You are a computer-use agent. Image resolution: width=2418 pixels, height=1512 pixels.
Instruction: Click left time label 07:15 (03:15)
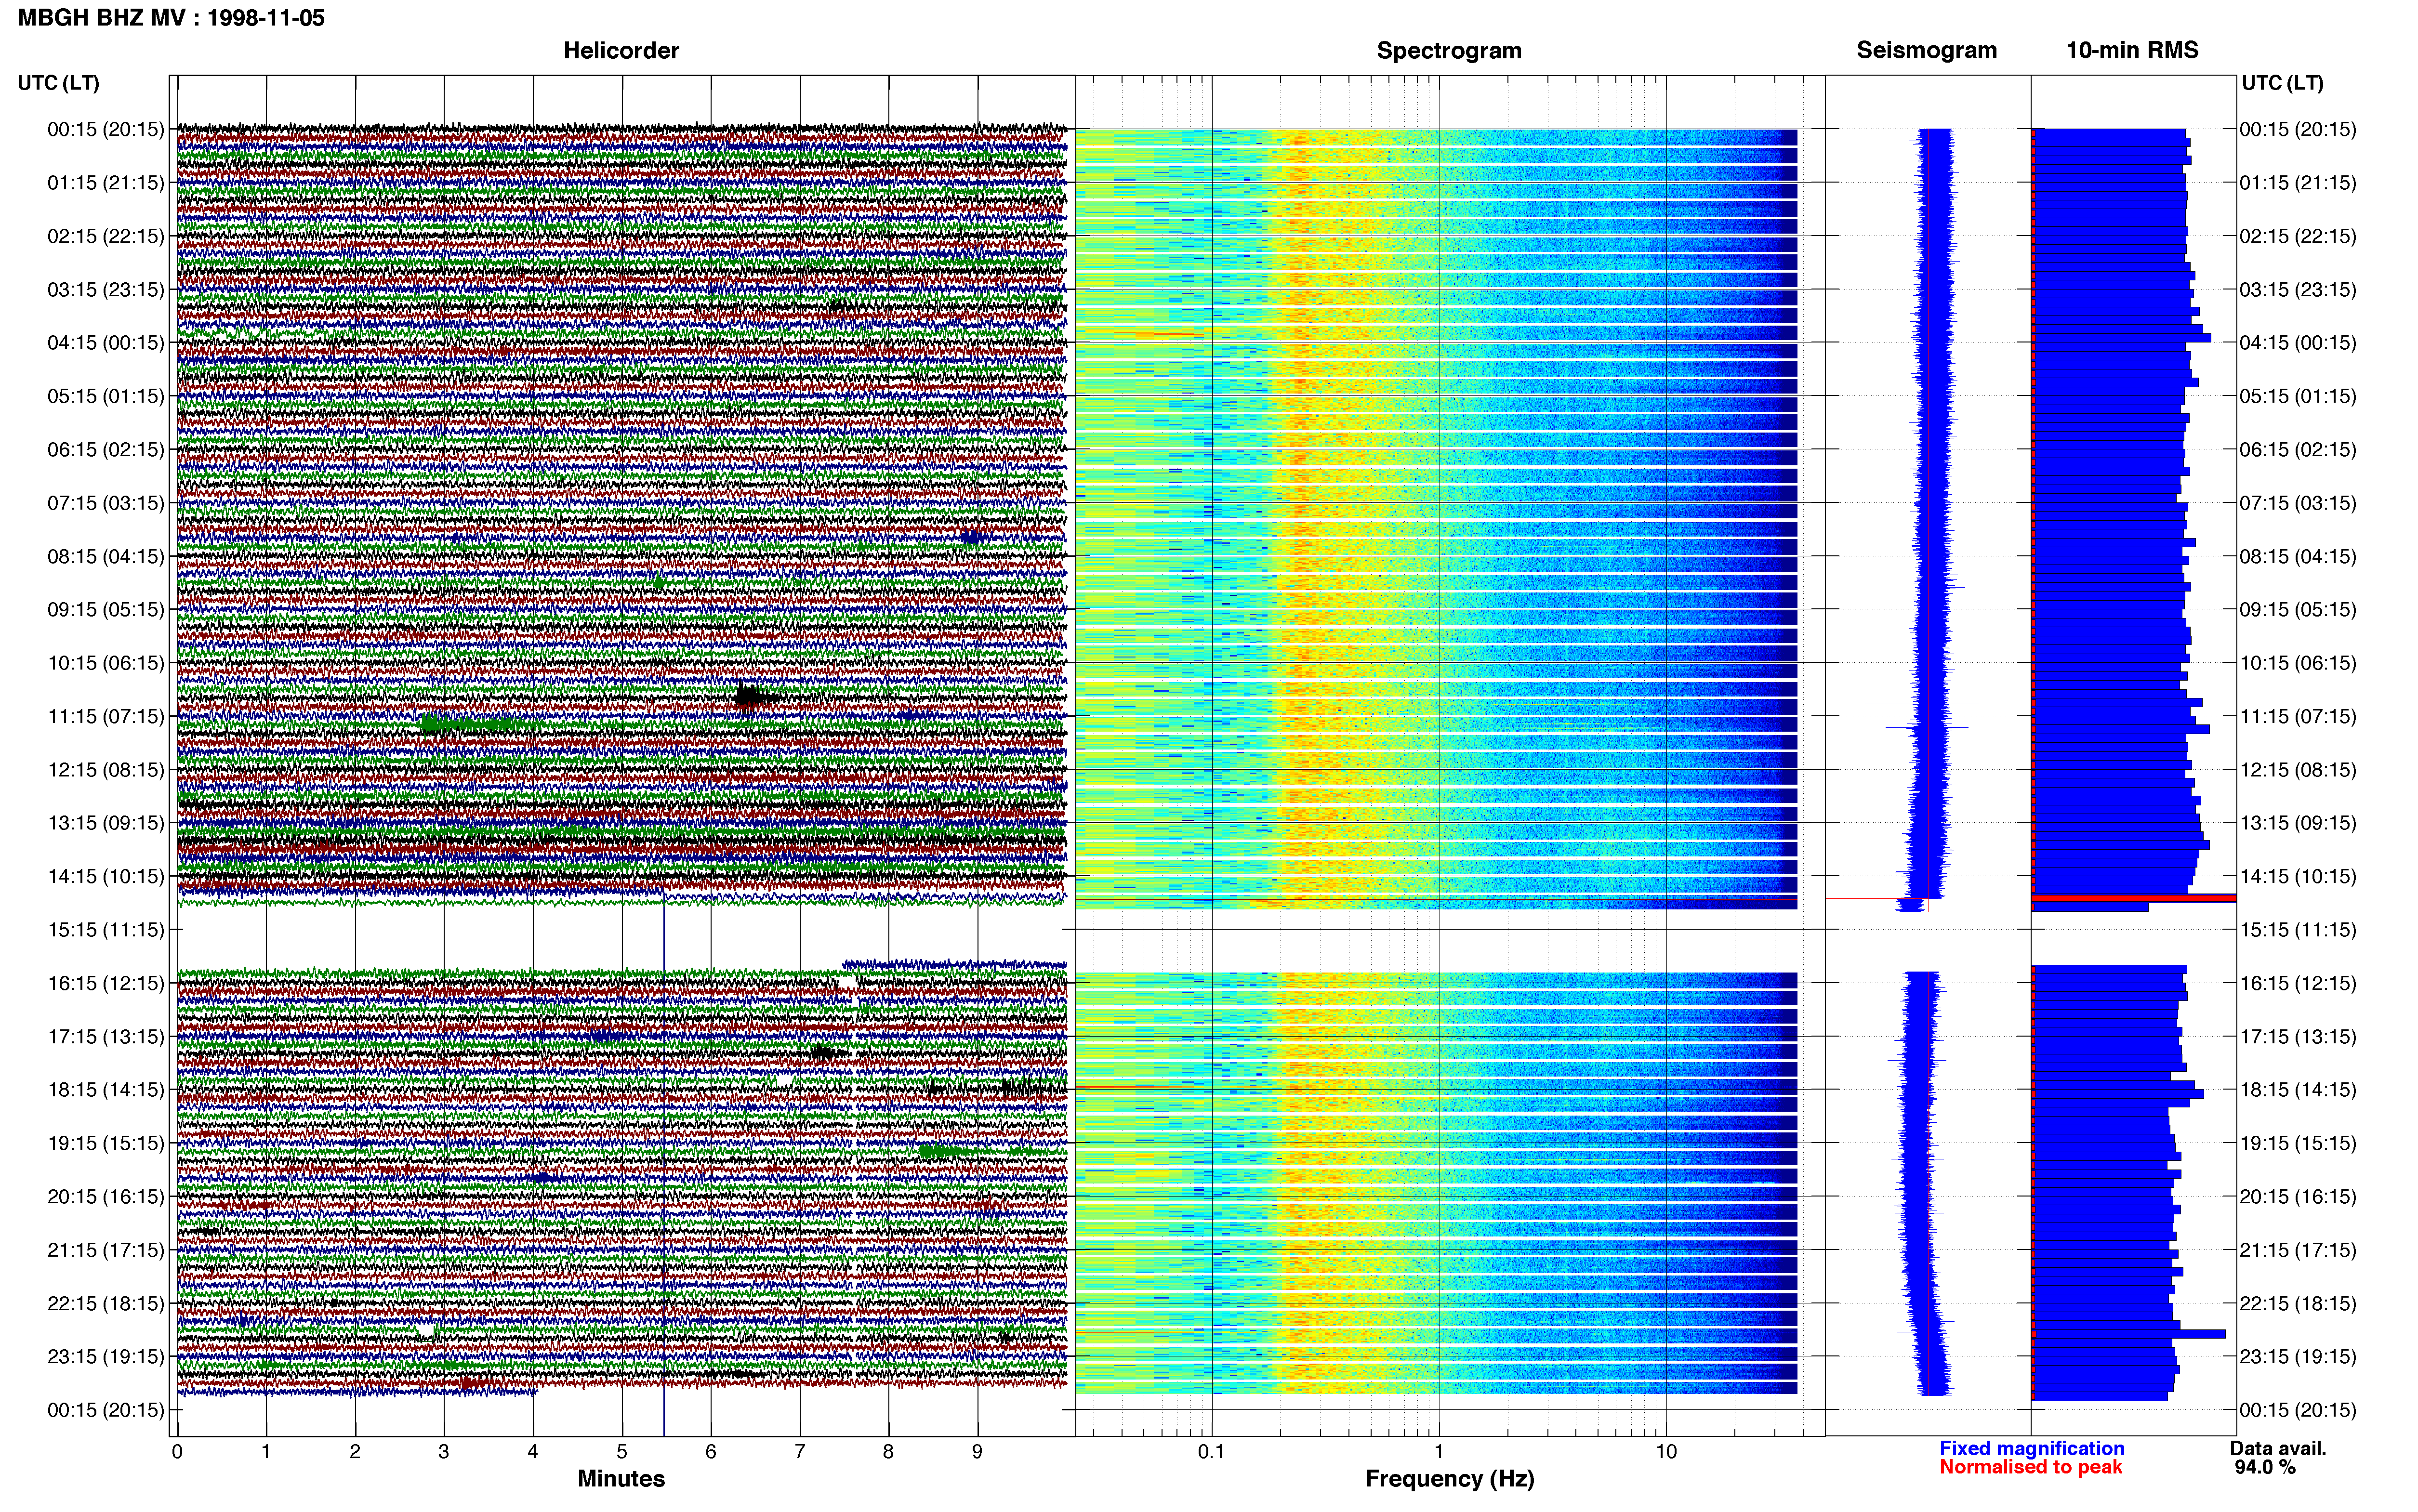105,503
